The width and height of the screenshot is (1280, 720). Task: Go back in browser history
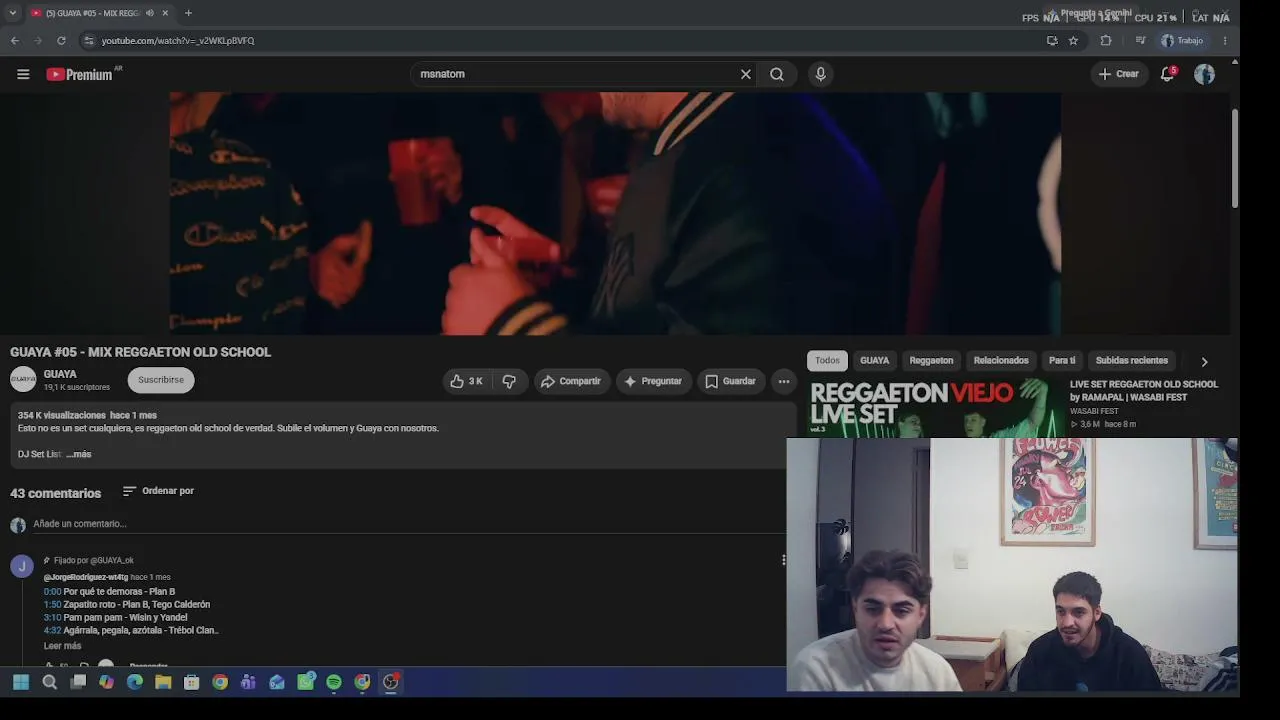click(x=15, y=41)
